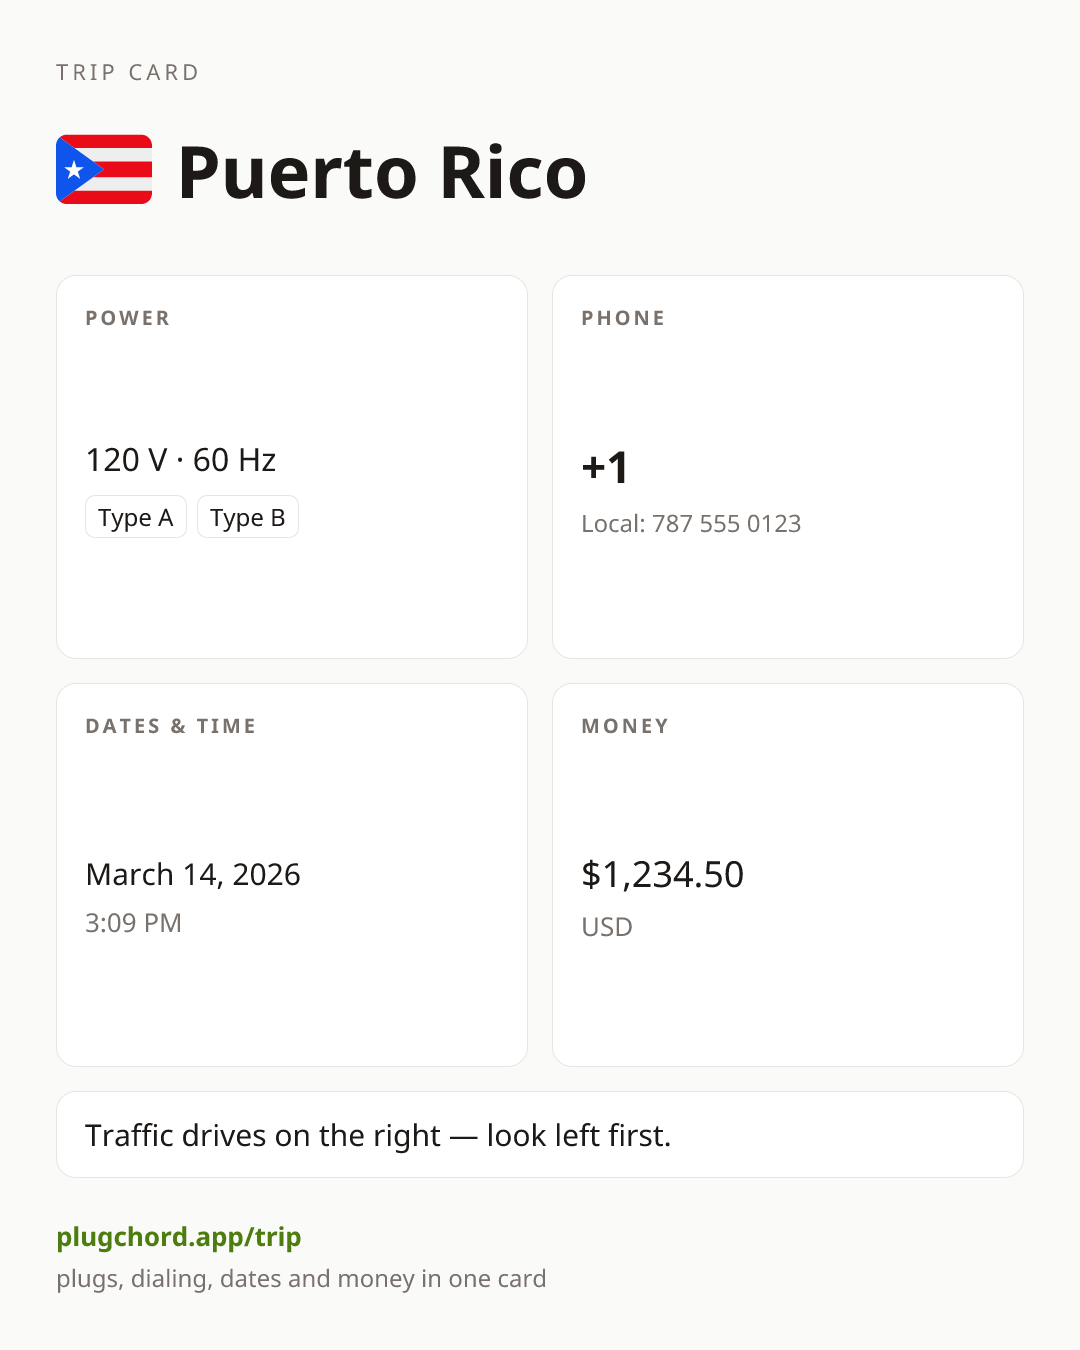This screenshot has height=1350, width=1080.
Task: Click the white star on the flag
Action: 74,170
